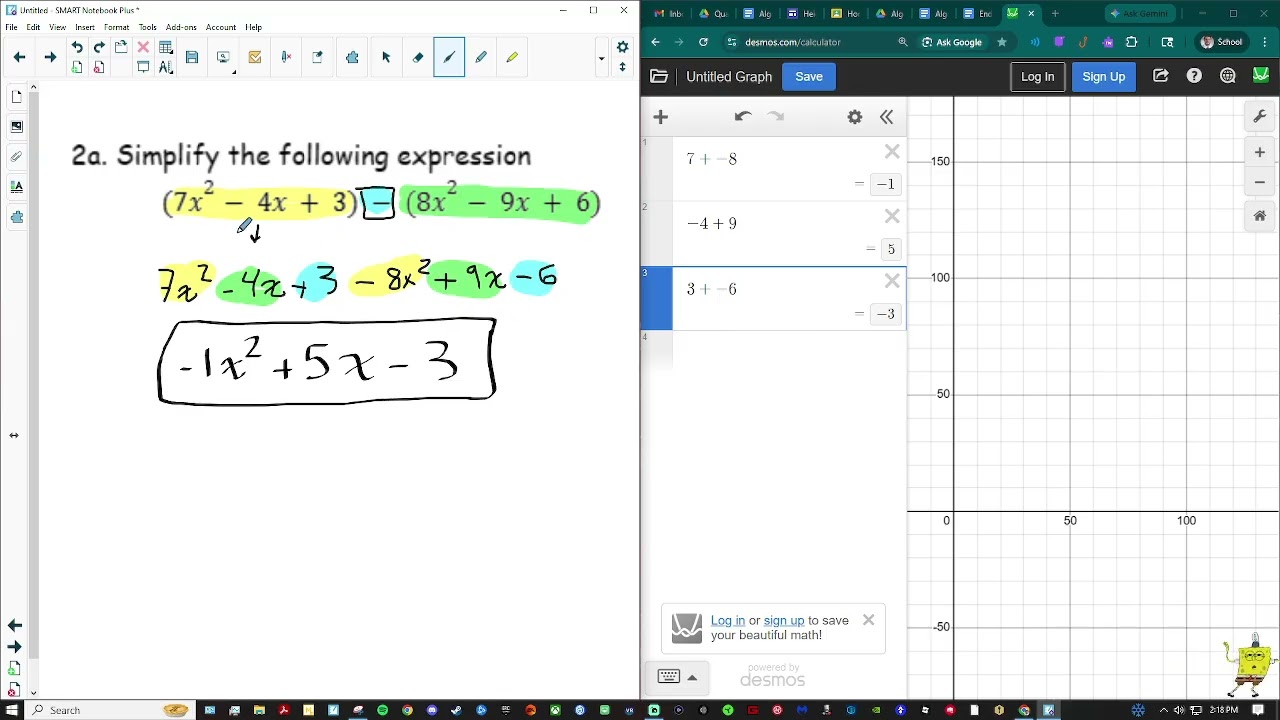1280x720 pixels.
Task: Open Desmos graph folder icon
Action: [658, 77]
